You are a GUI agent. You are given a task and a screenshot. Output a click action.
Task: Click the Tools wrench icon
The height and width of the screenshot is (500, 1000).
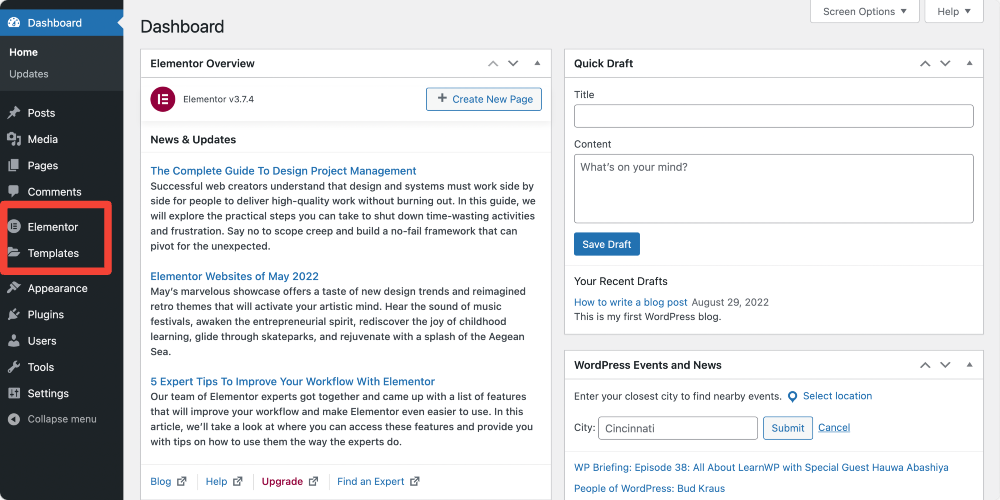coord(13,367)
